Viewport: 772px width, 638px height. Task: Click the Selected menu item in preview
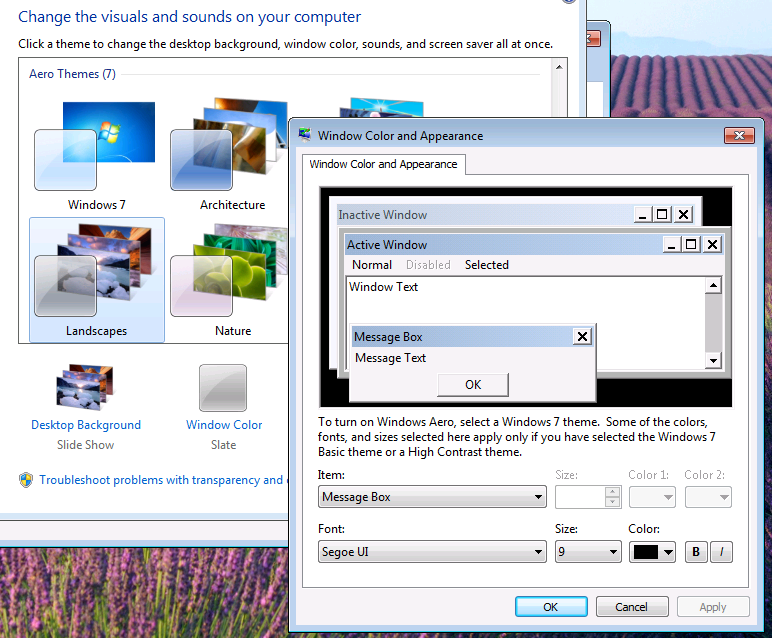click(486, 265)
